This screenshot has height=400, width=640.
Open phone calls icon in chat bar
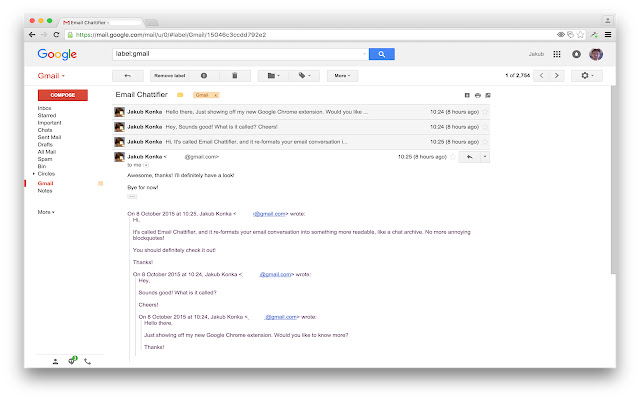click(x=87, y=361)
